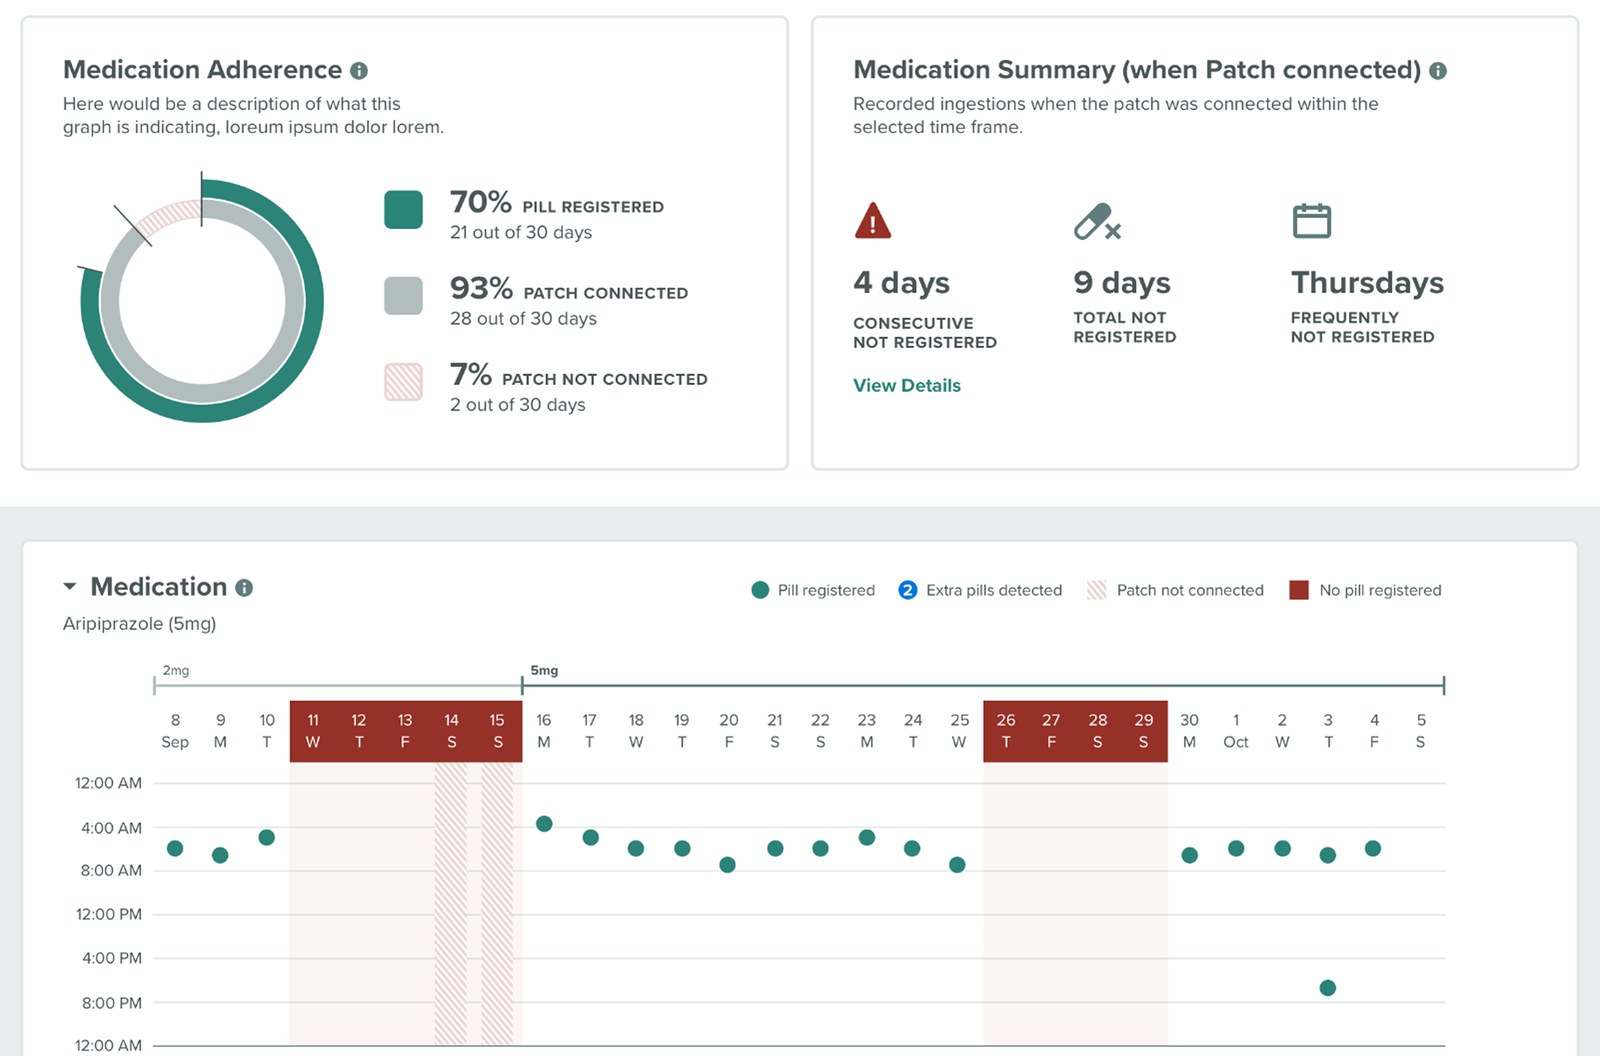This screenshot has height=1056, width=1600.
Task: Open the Medication Summary info icon
Action: (x=1438, y=71)
